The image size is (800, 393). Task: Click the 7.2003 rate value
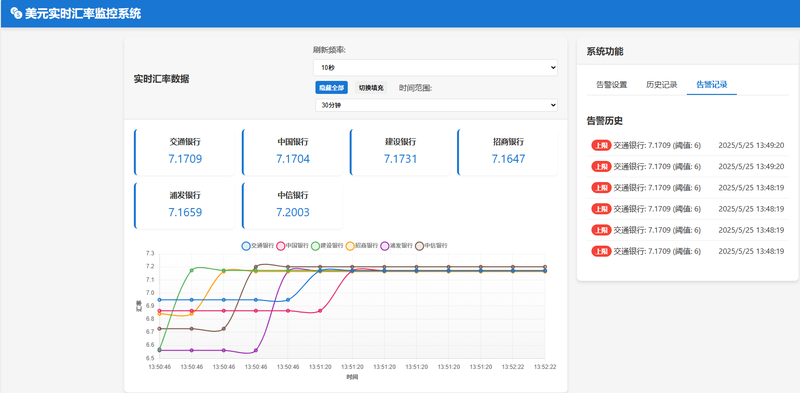[x=293, y=212]
